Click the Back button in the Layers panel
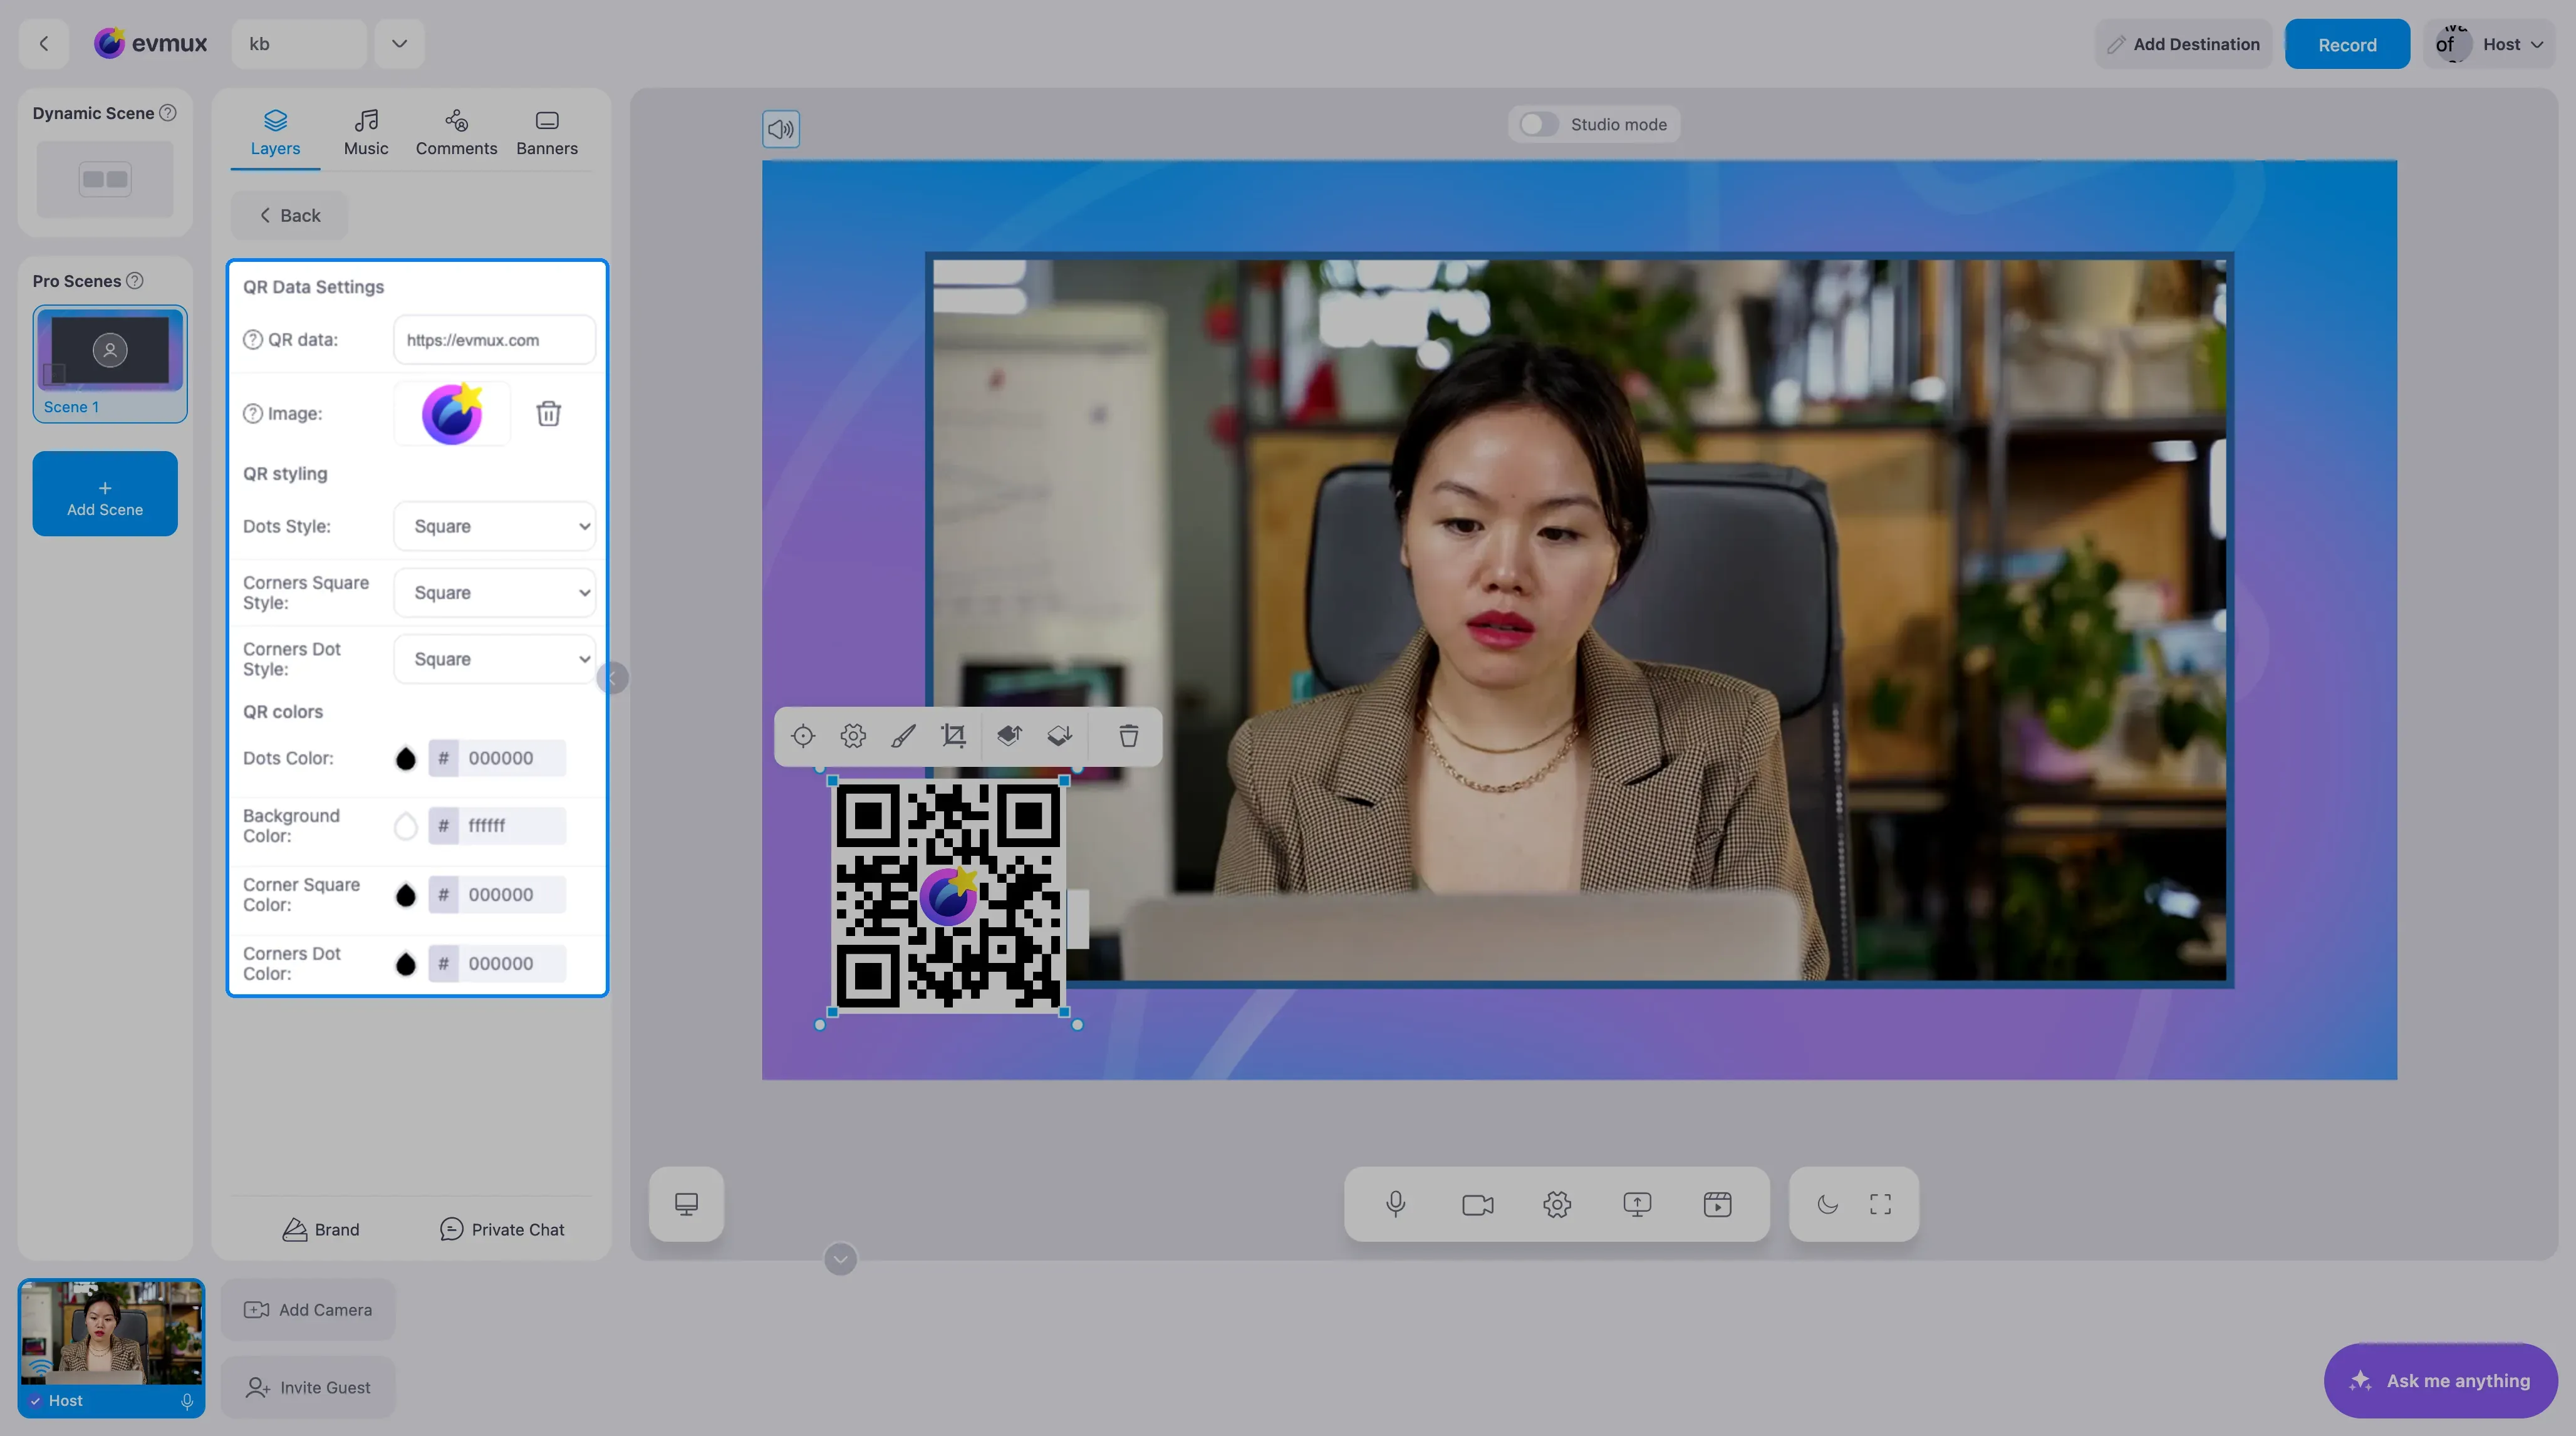Image resolution: width=2576 pixels, height=1436 pixels. tap(289, 216)
